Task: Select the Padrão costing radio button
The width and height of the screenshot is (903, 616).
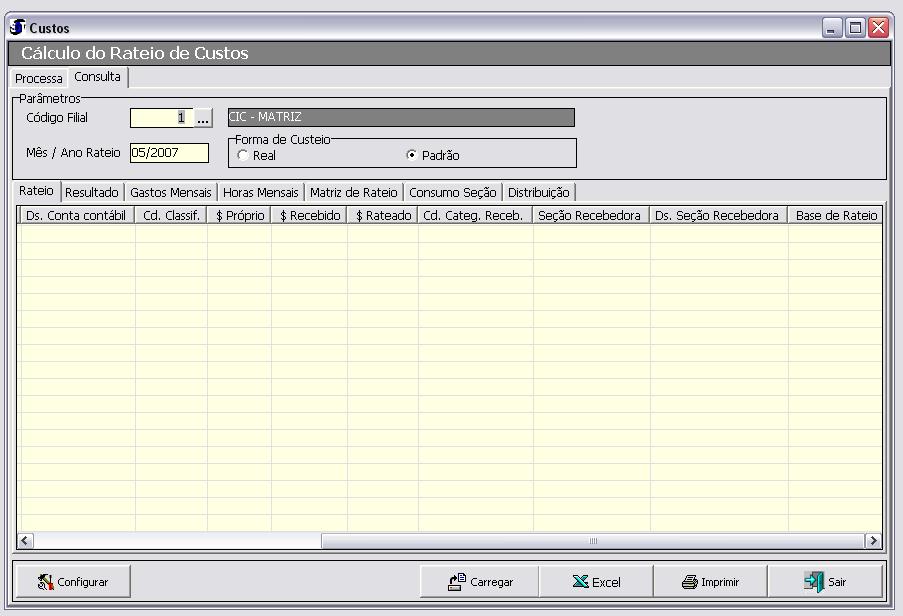Action: 411,156
